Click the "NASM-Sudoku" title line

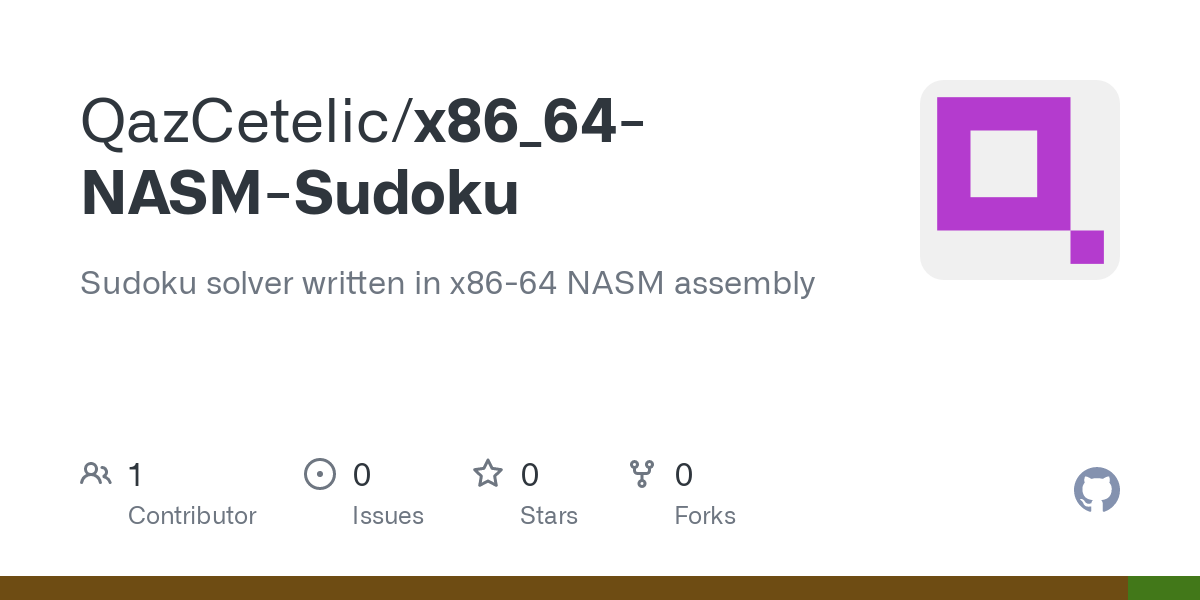[x=300, y=192]
